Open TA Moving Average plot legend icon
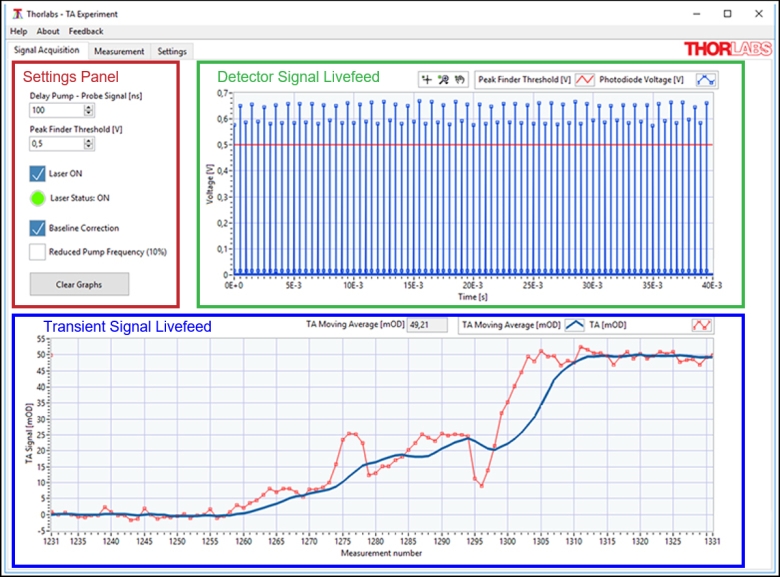The height and width of the screenshot is (577, 780). [x=575, y=325]
